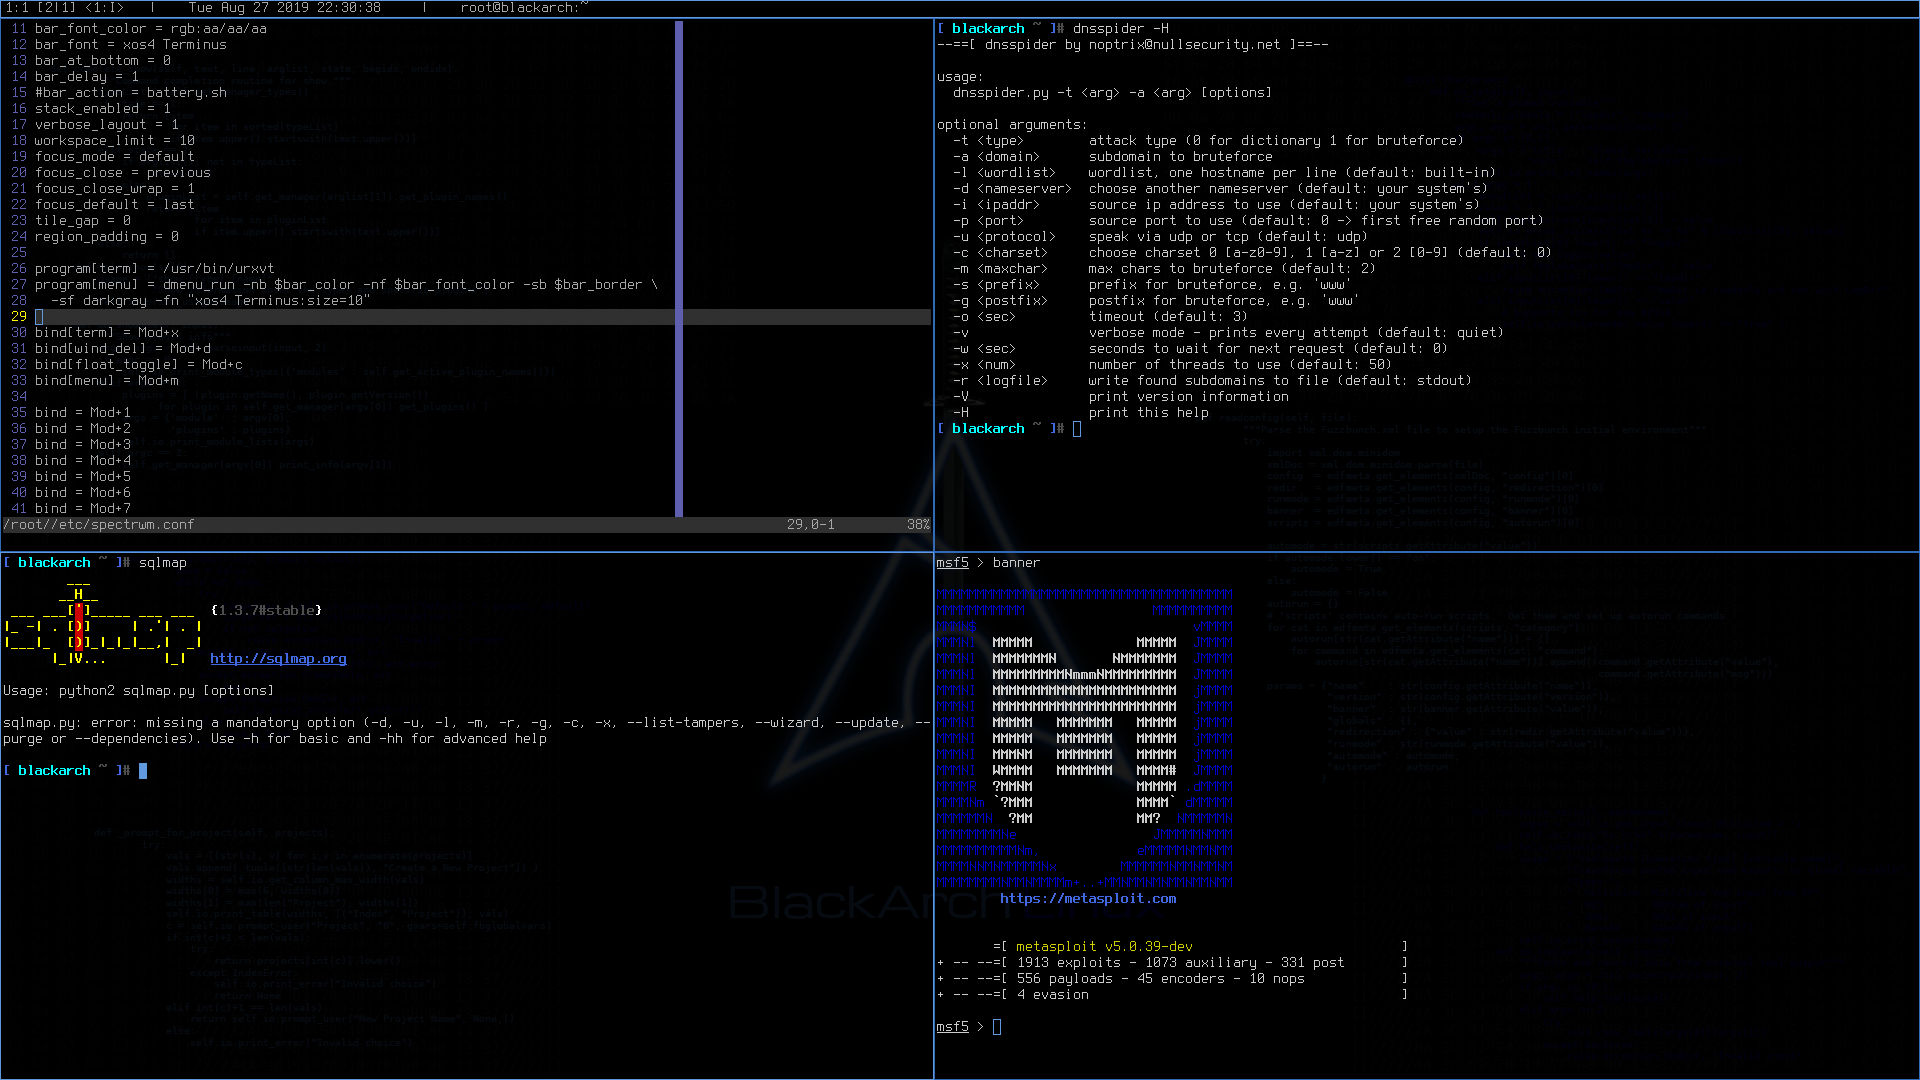Screen dimensions: 1920x1080
Task: Open the http://sqlmap.org link
Action: click(x=278, y=659)
